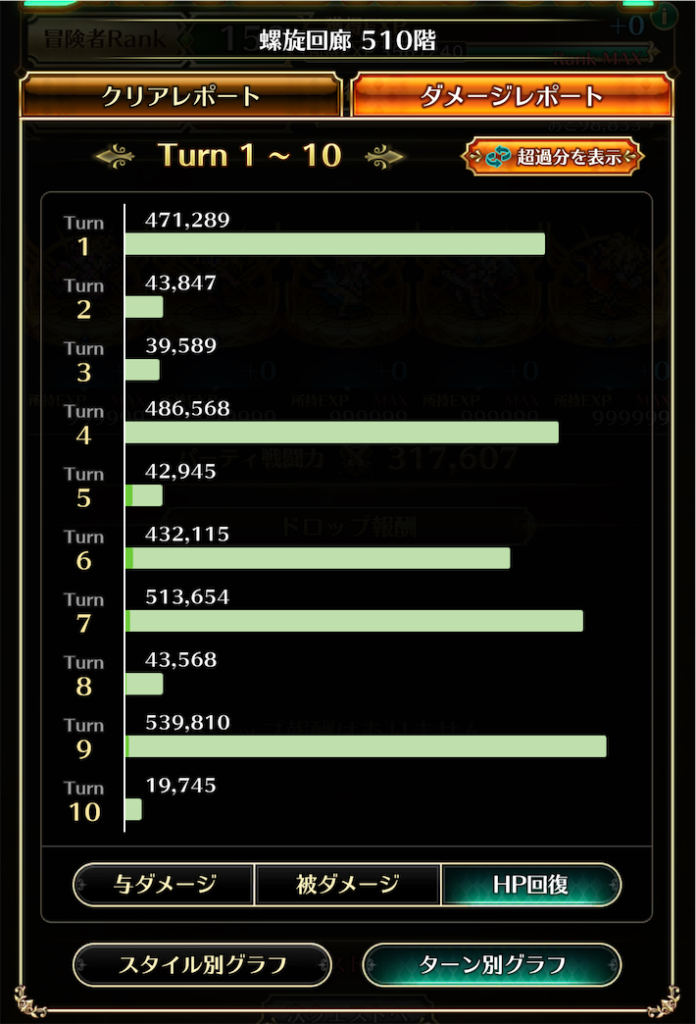Select the 被ダメージ option
Screen dimensions: 696x1024
pos(347,884)
